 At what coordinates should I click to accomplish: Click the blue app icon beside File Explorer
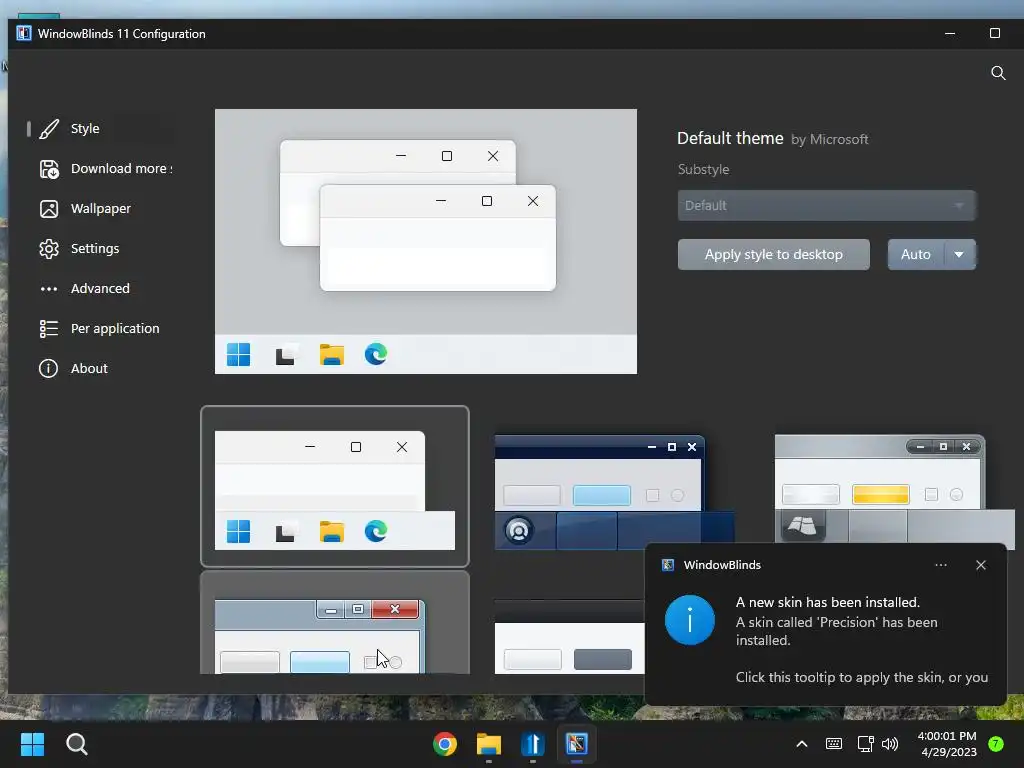tap(533, 744)
